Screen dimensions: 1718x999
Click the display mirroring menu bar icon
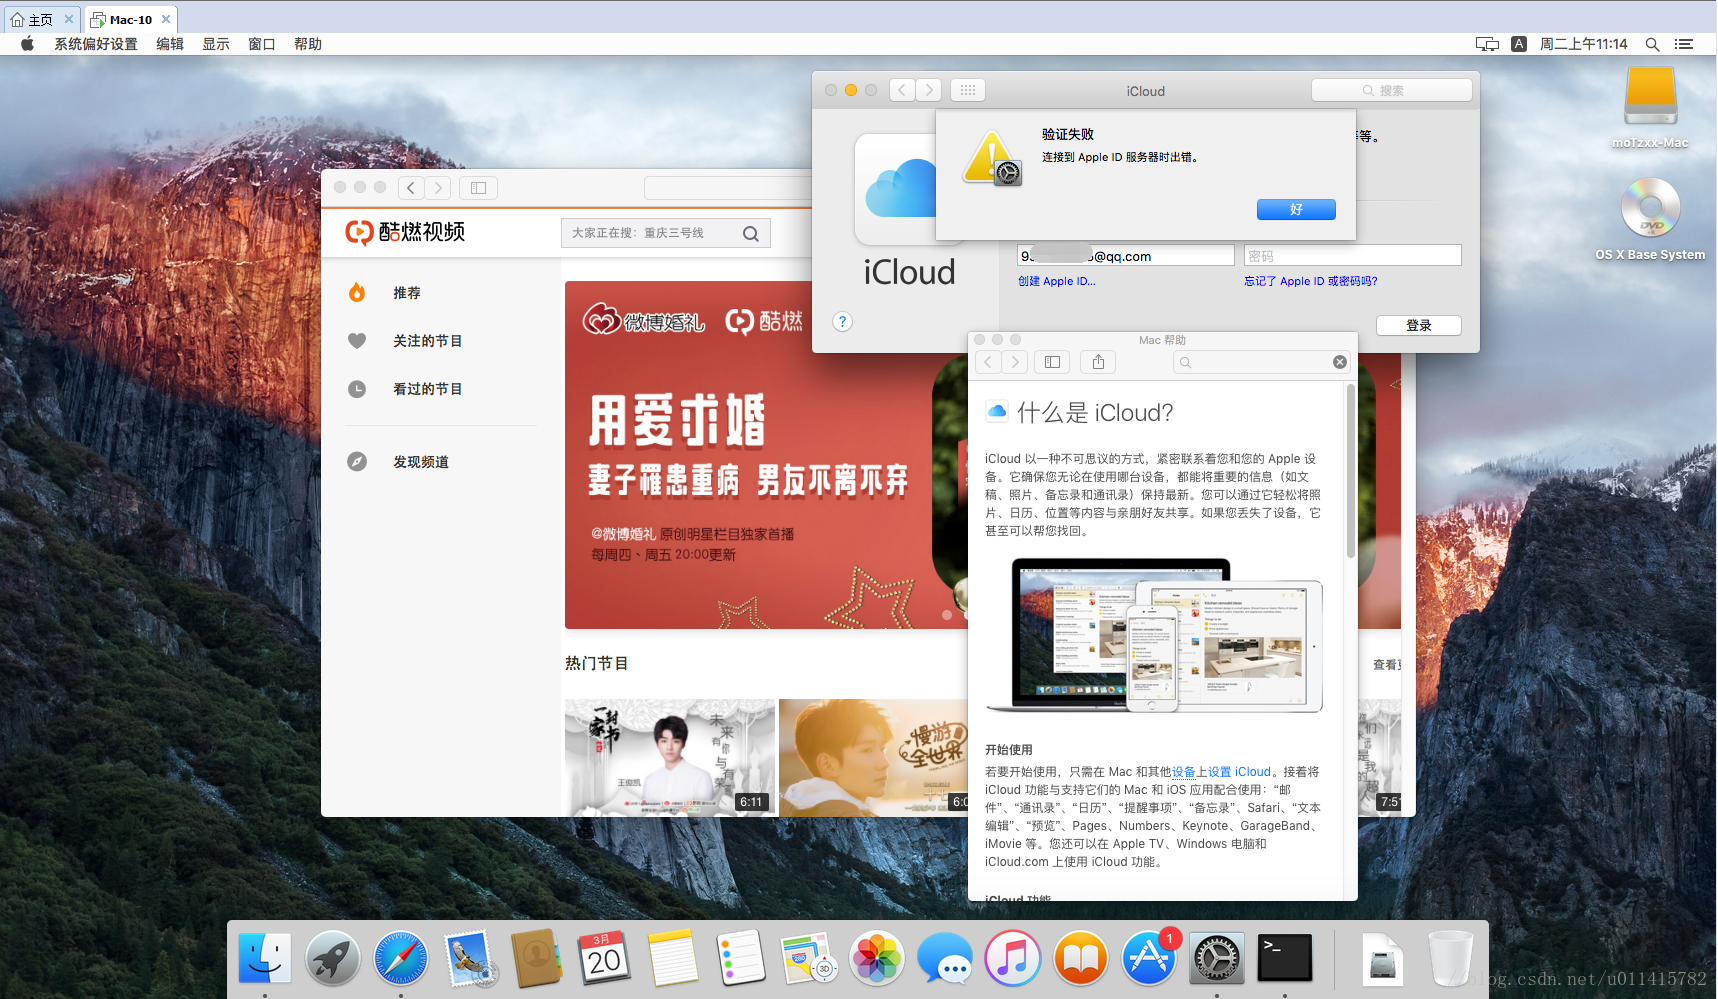pyautogui.click(x=1487, y=44)
